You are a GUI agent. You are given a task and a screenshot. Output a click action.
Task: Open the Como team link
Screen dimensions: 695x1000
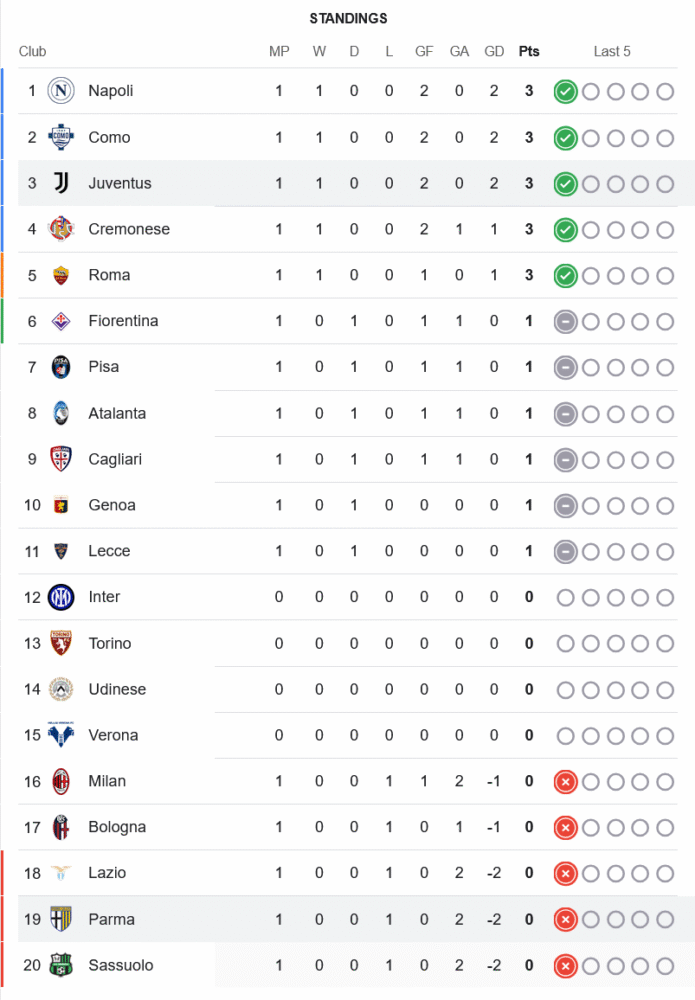pos(109,137)
